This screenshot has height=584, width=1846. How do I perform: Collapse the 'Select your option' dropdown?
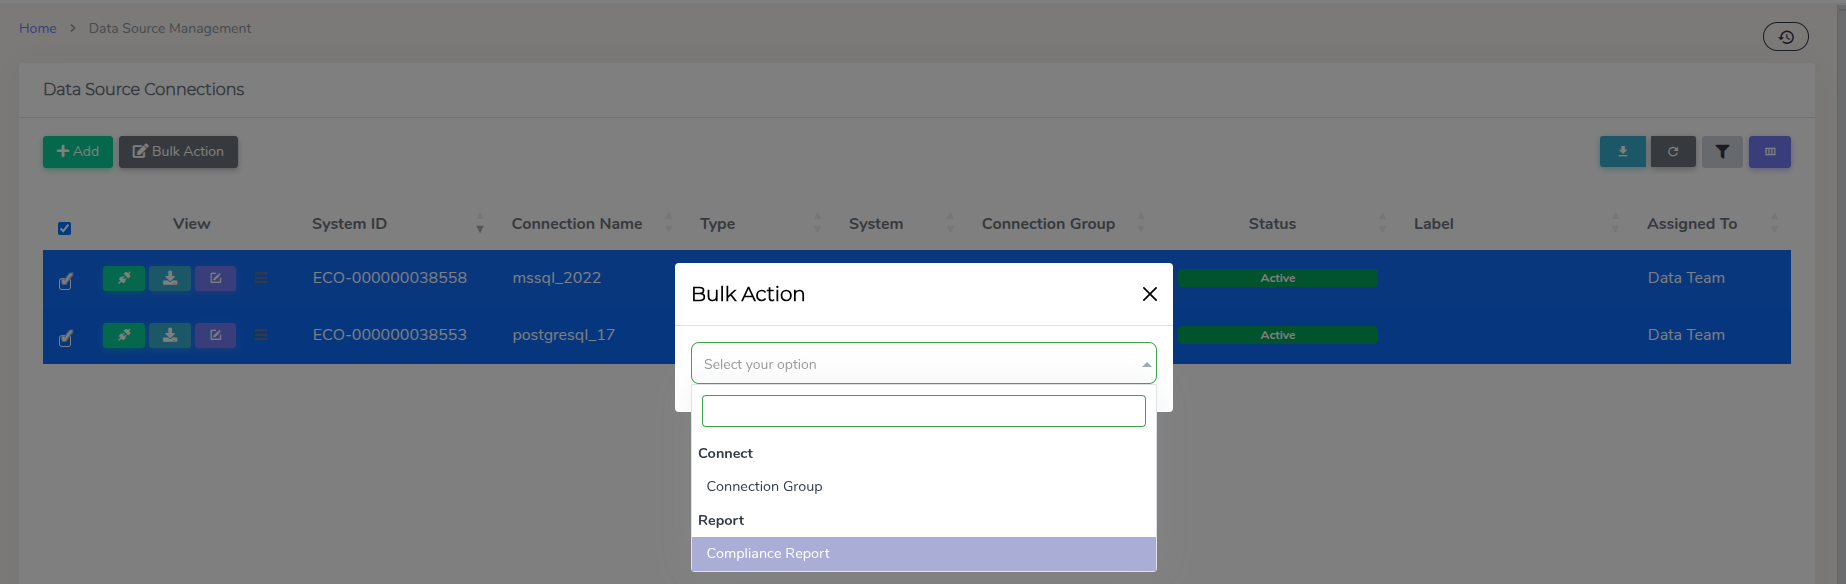click(x=924, y=364)
